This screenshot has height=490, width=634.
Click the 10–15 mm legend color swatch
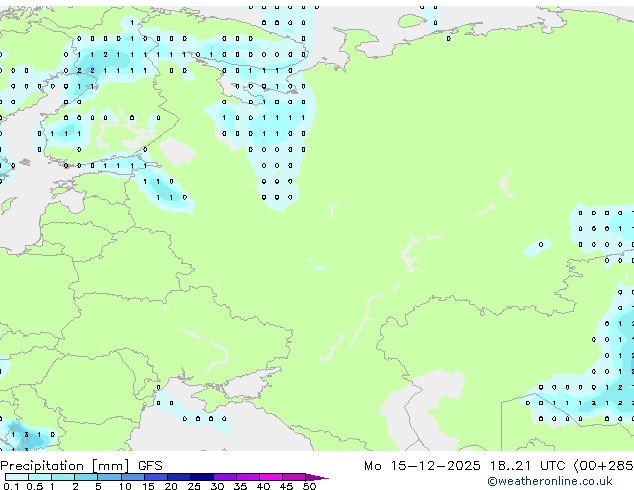133,477
